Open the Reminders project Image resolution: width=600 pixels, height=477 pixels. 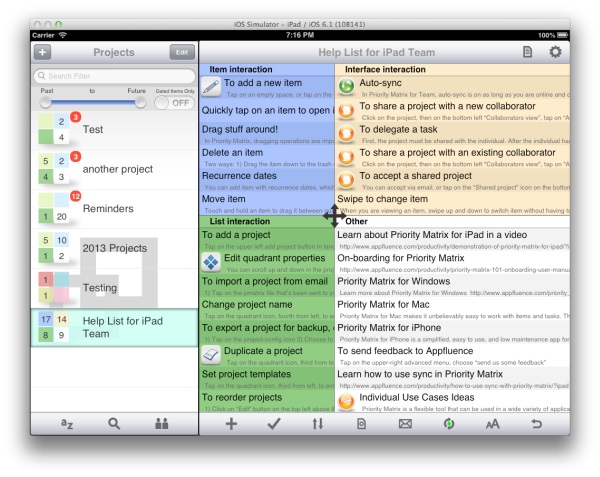(x=114, y=209)
